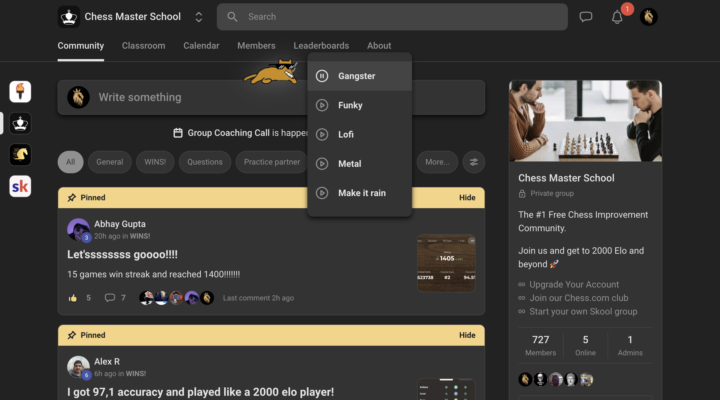Click the Chess Master School logo icon
This screenshot has width=720, height=400.
click(x=69, y=17)
